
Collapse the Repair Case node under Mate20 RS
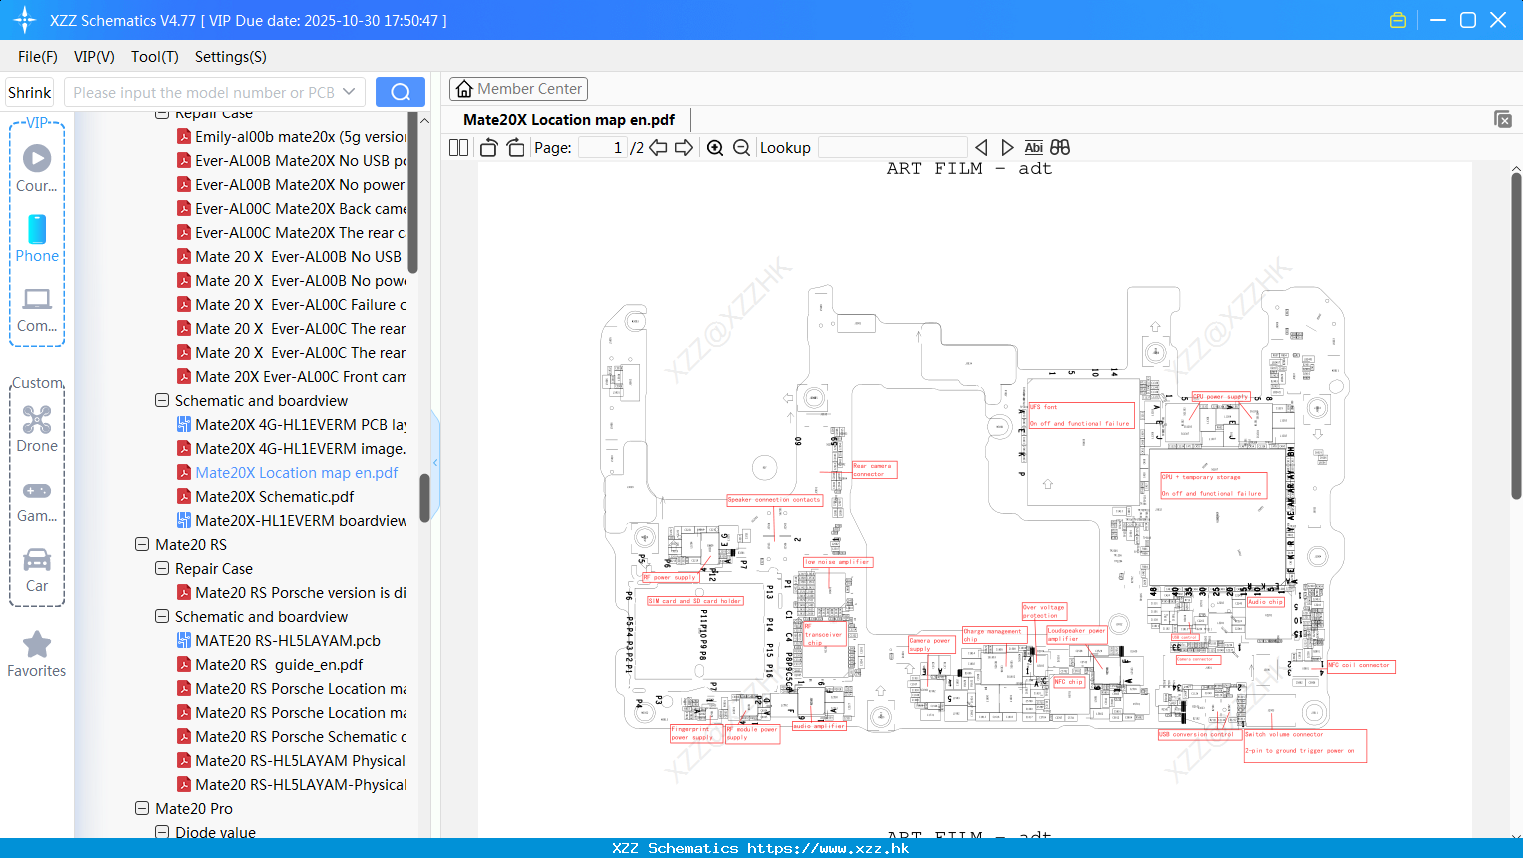point(162,568)
